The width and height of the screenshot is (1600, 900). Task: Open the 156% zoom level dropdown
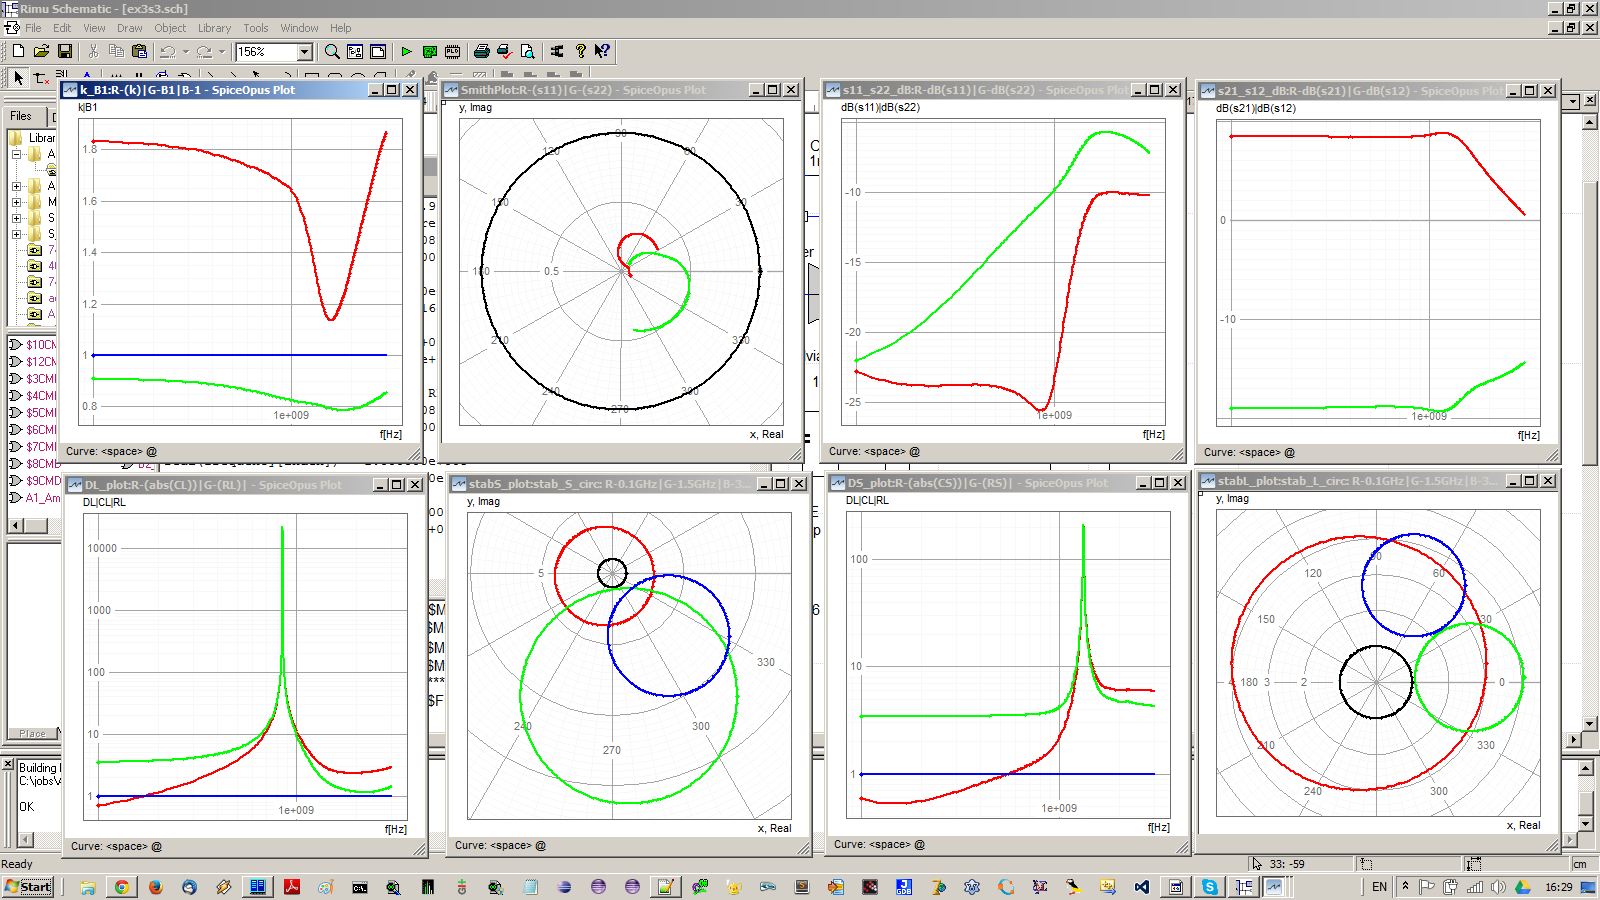(x=305, y=52)
